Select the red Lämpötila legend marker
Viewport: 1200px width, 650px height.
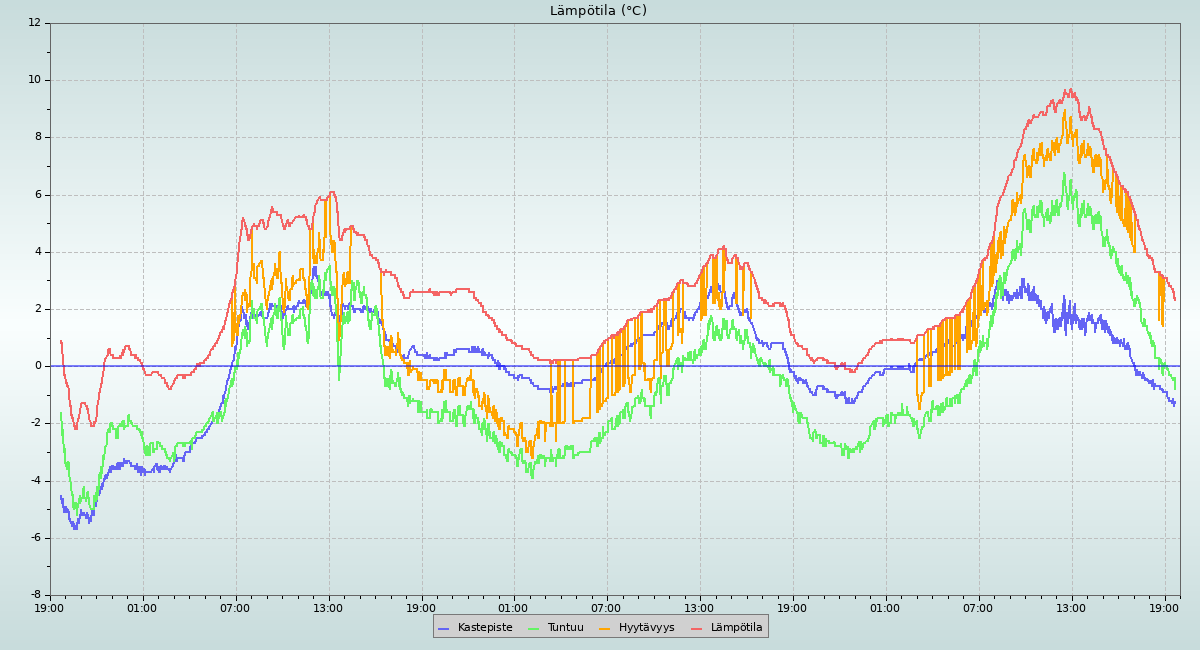coord(697,628)
